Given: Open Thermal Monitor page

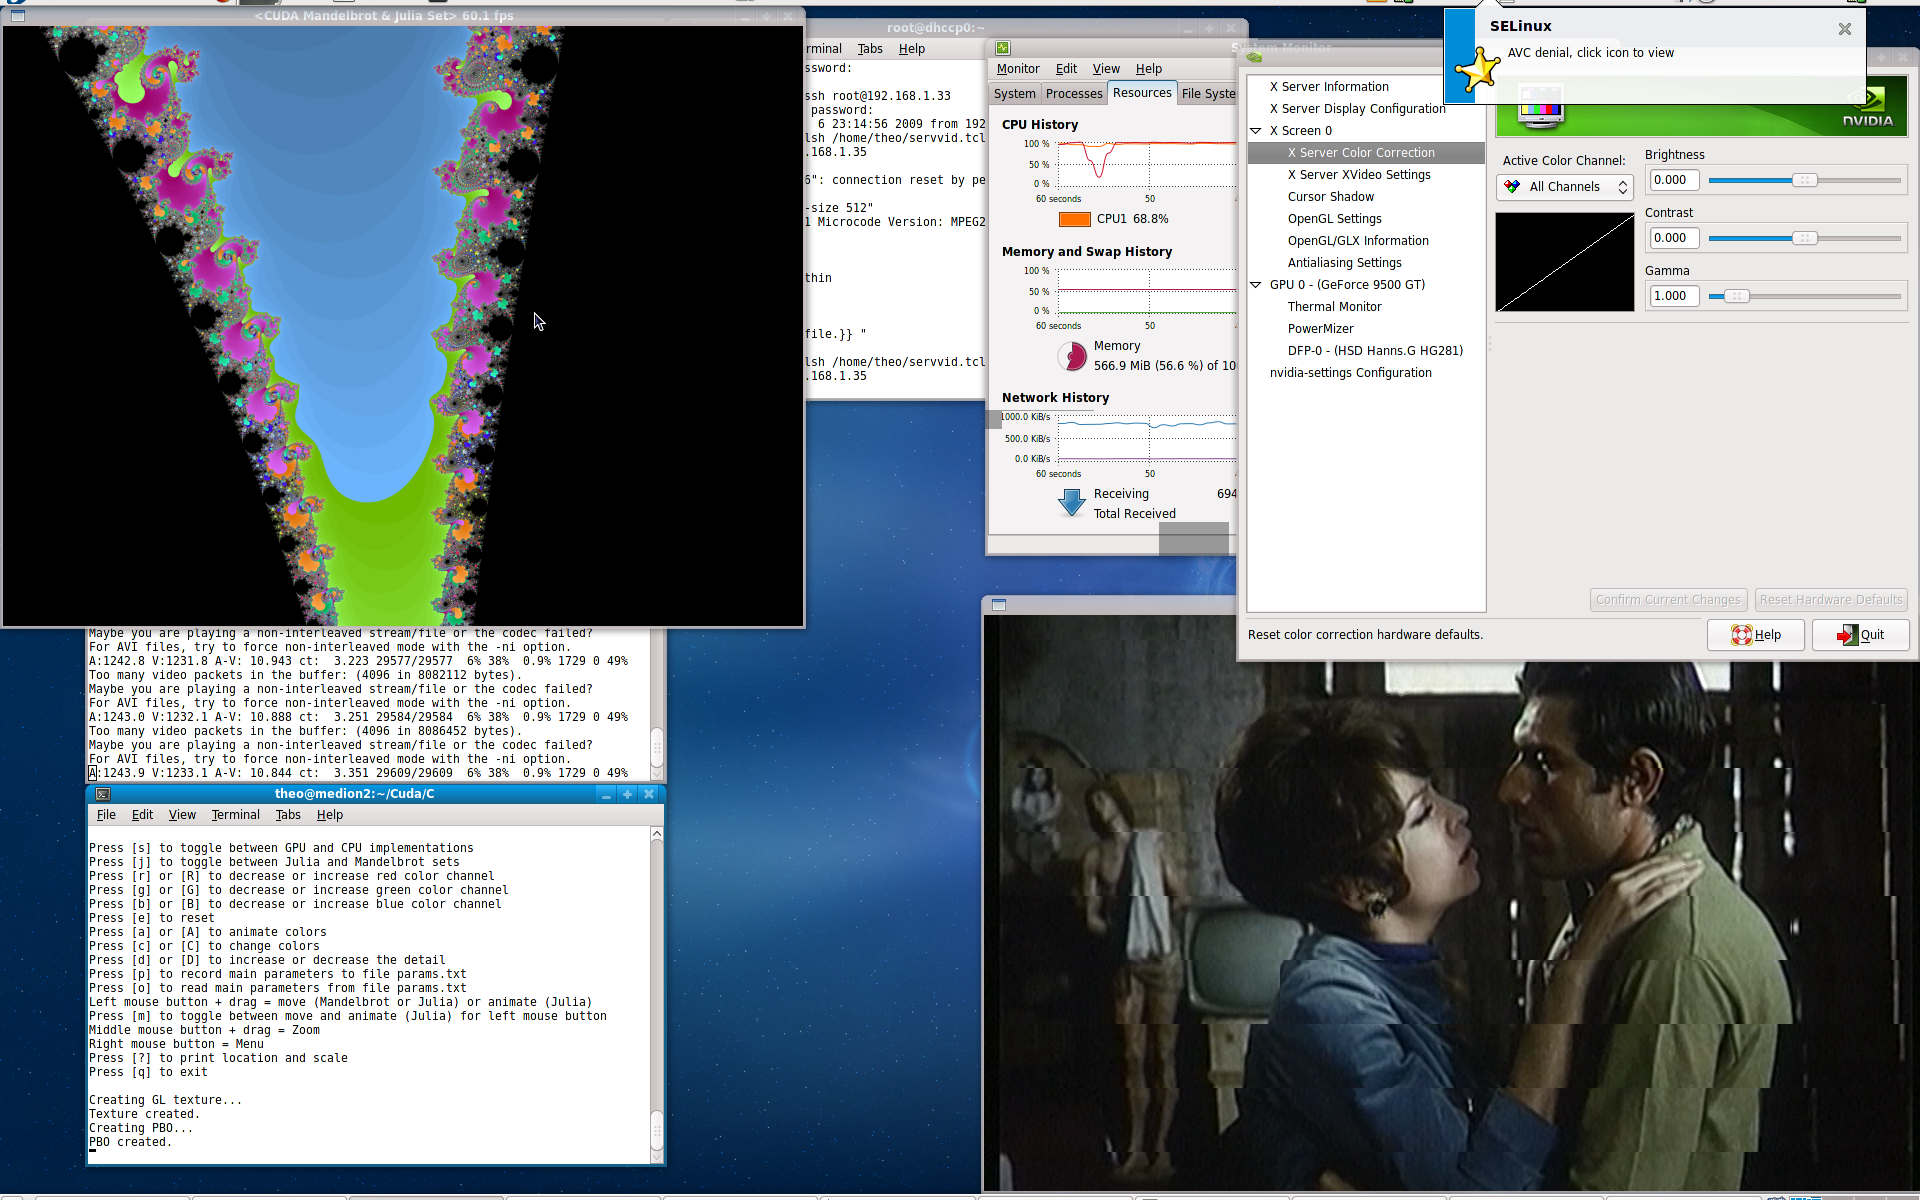Looking at the screenshot, I should [x=1335, y=307].
